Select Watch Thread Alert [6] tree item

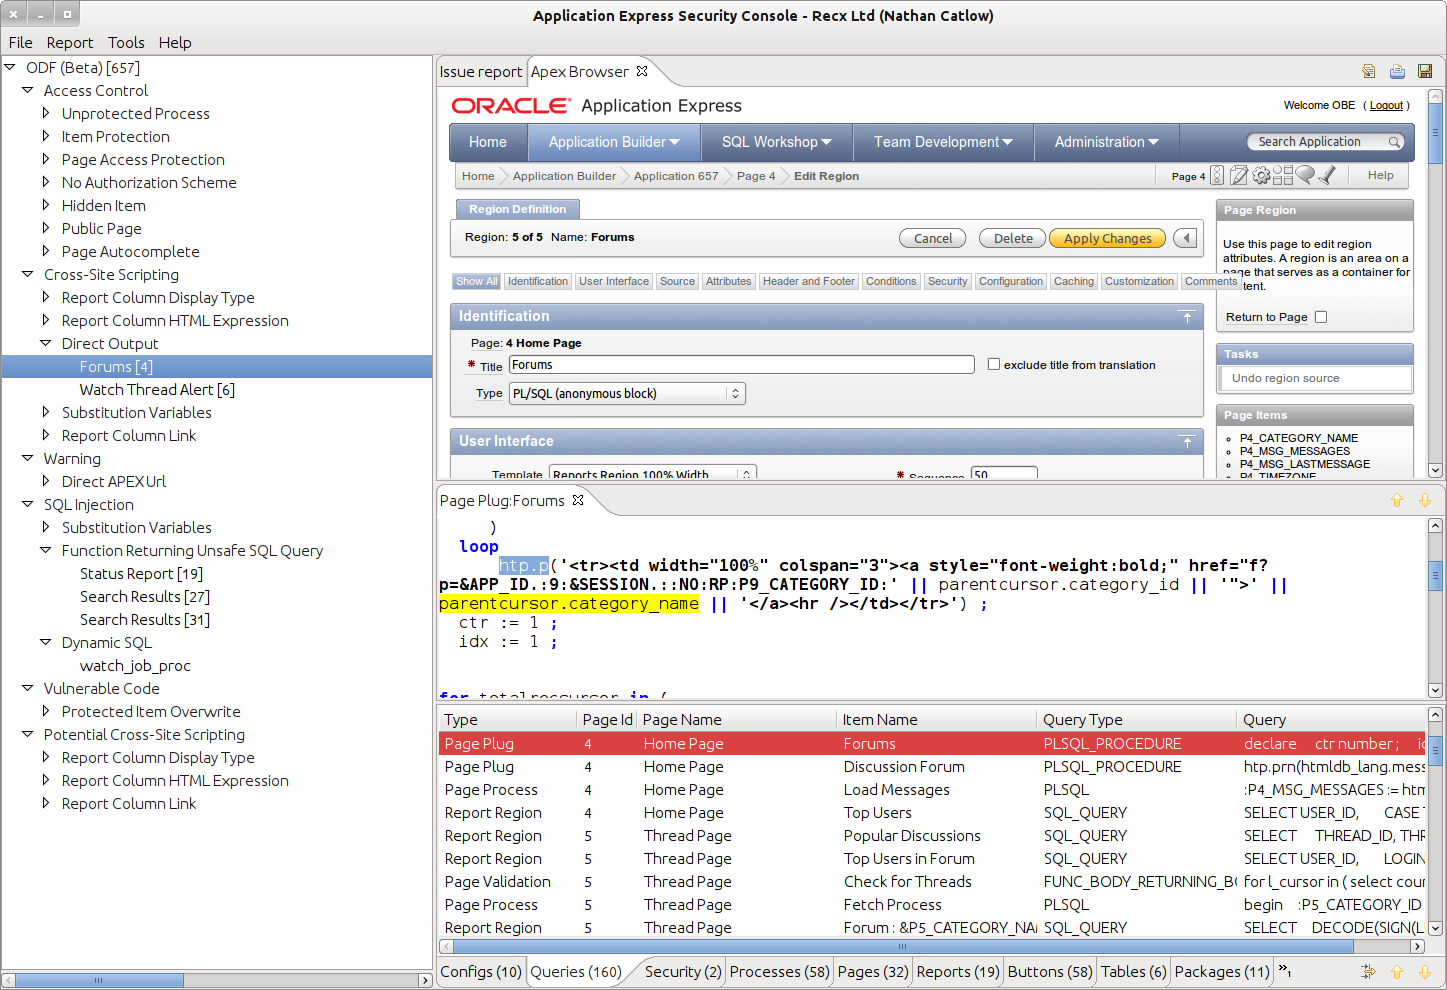pos(157,389)
